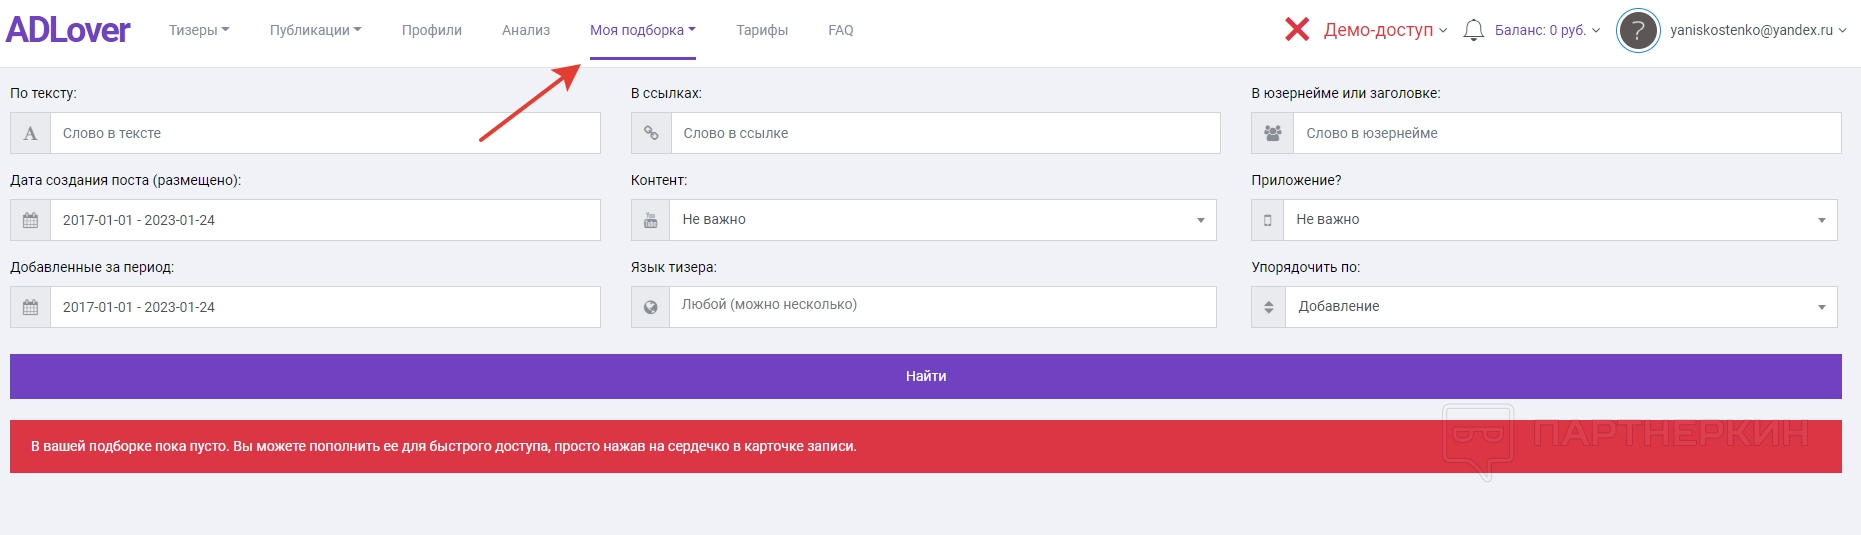Go to the Профили tab
1861x535 pixels.
[432, 30]
